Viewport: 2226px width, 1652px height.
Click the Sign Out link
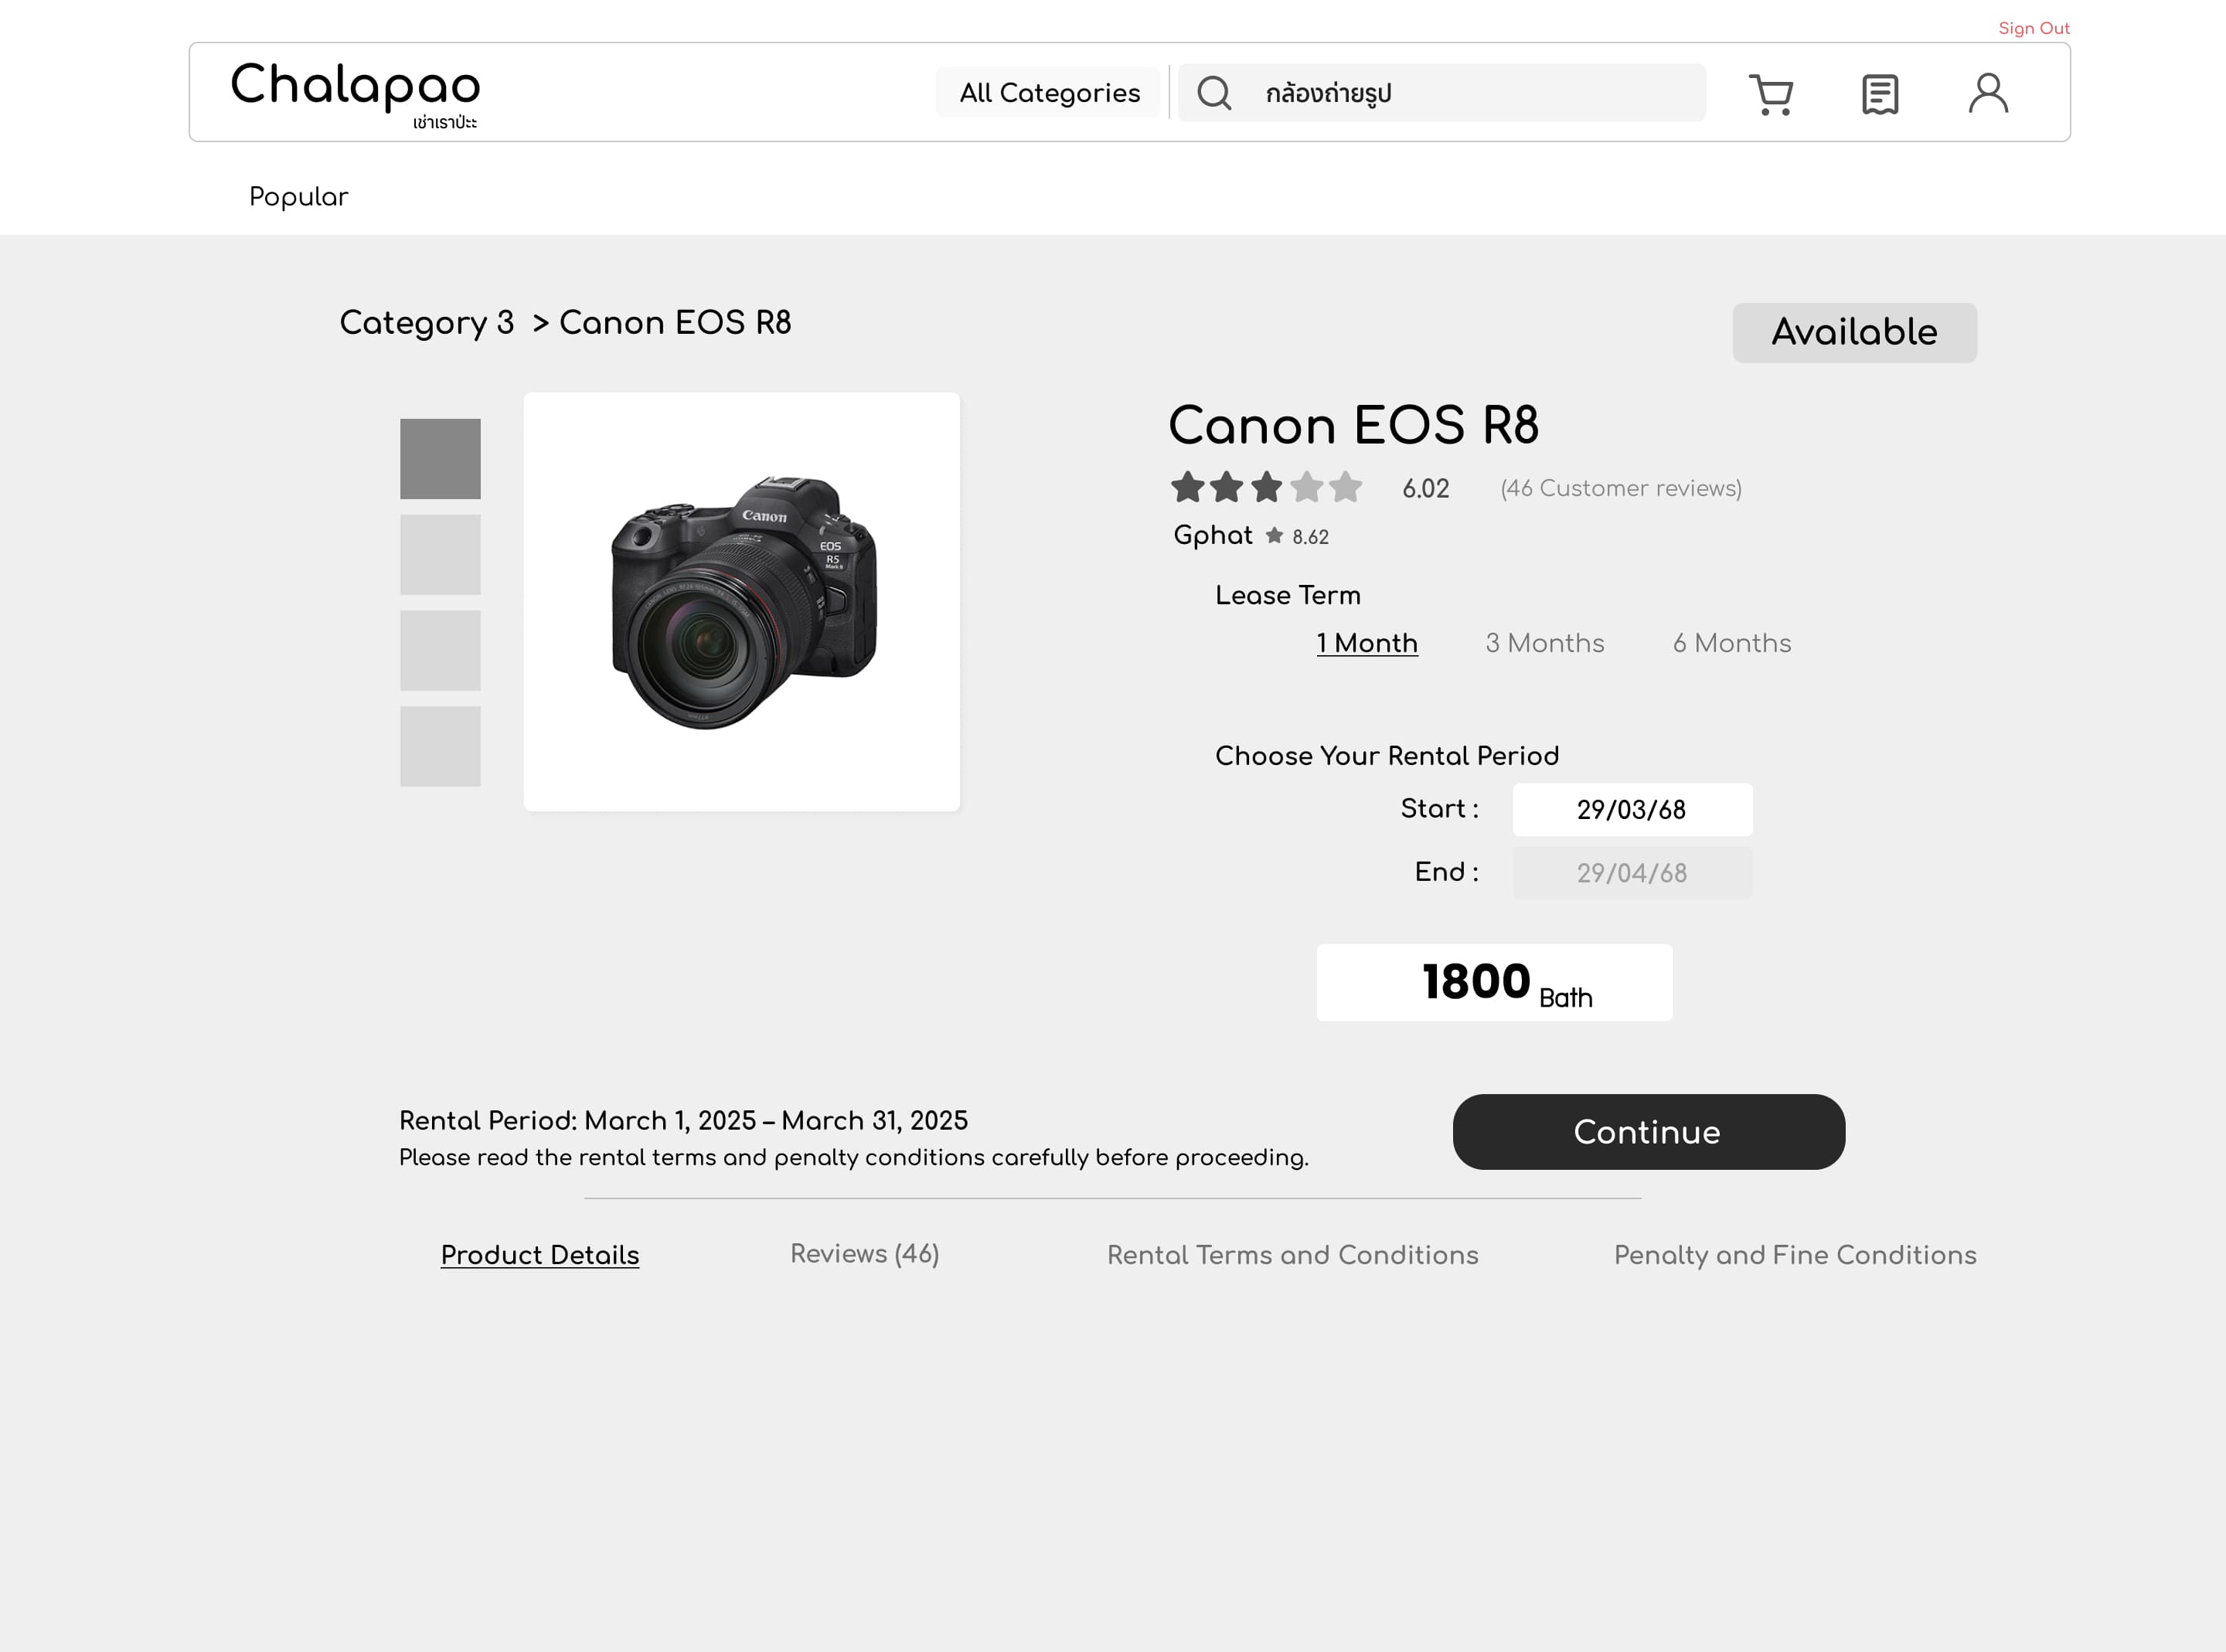pyautogui.click(x=2033, y=28)
